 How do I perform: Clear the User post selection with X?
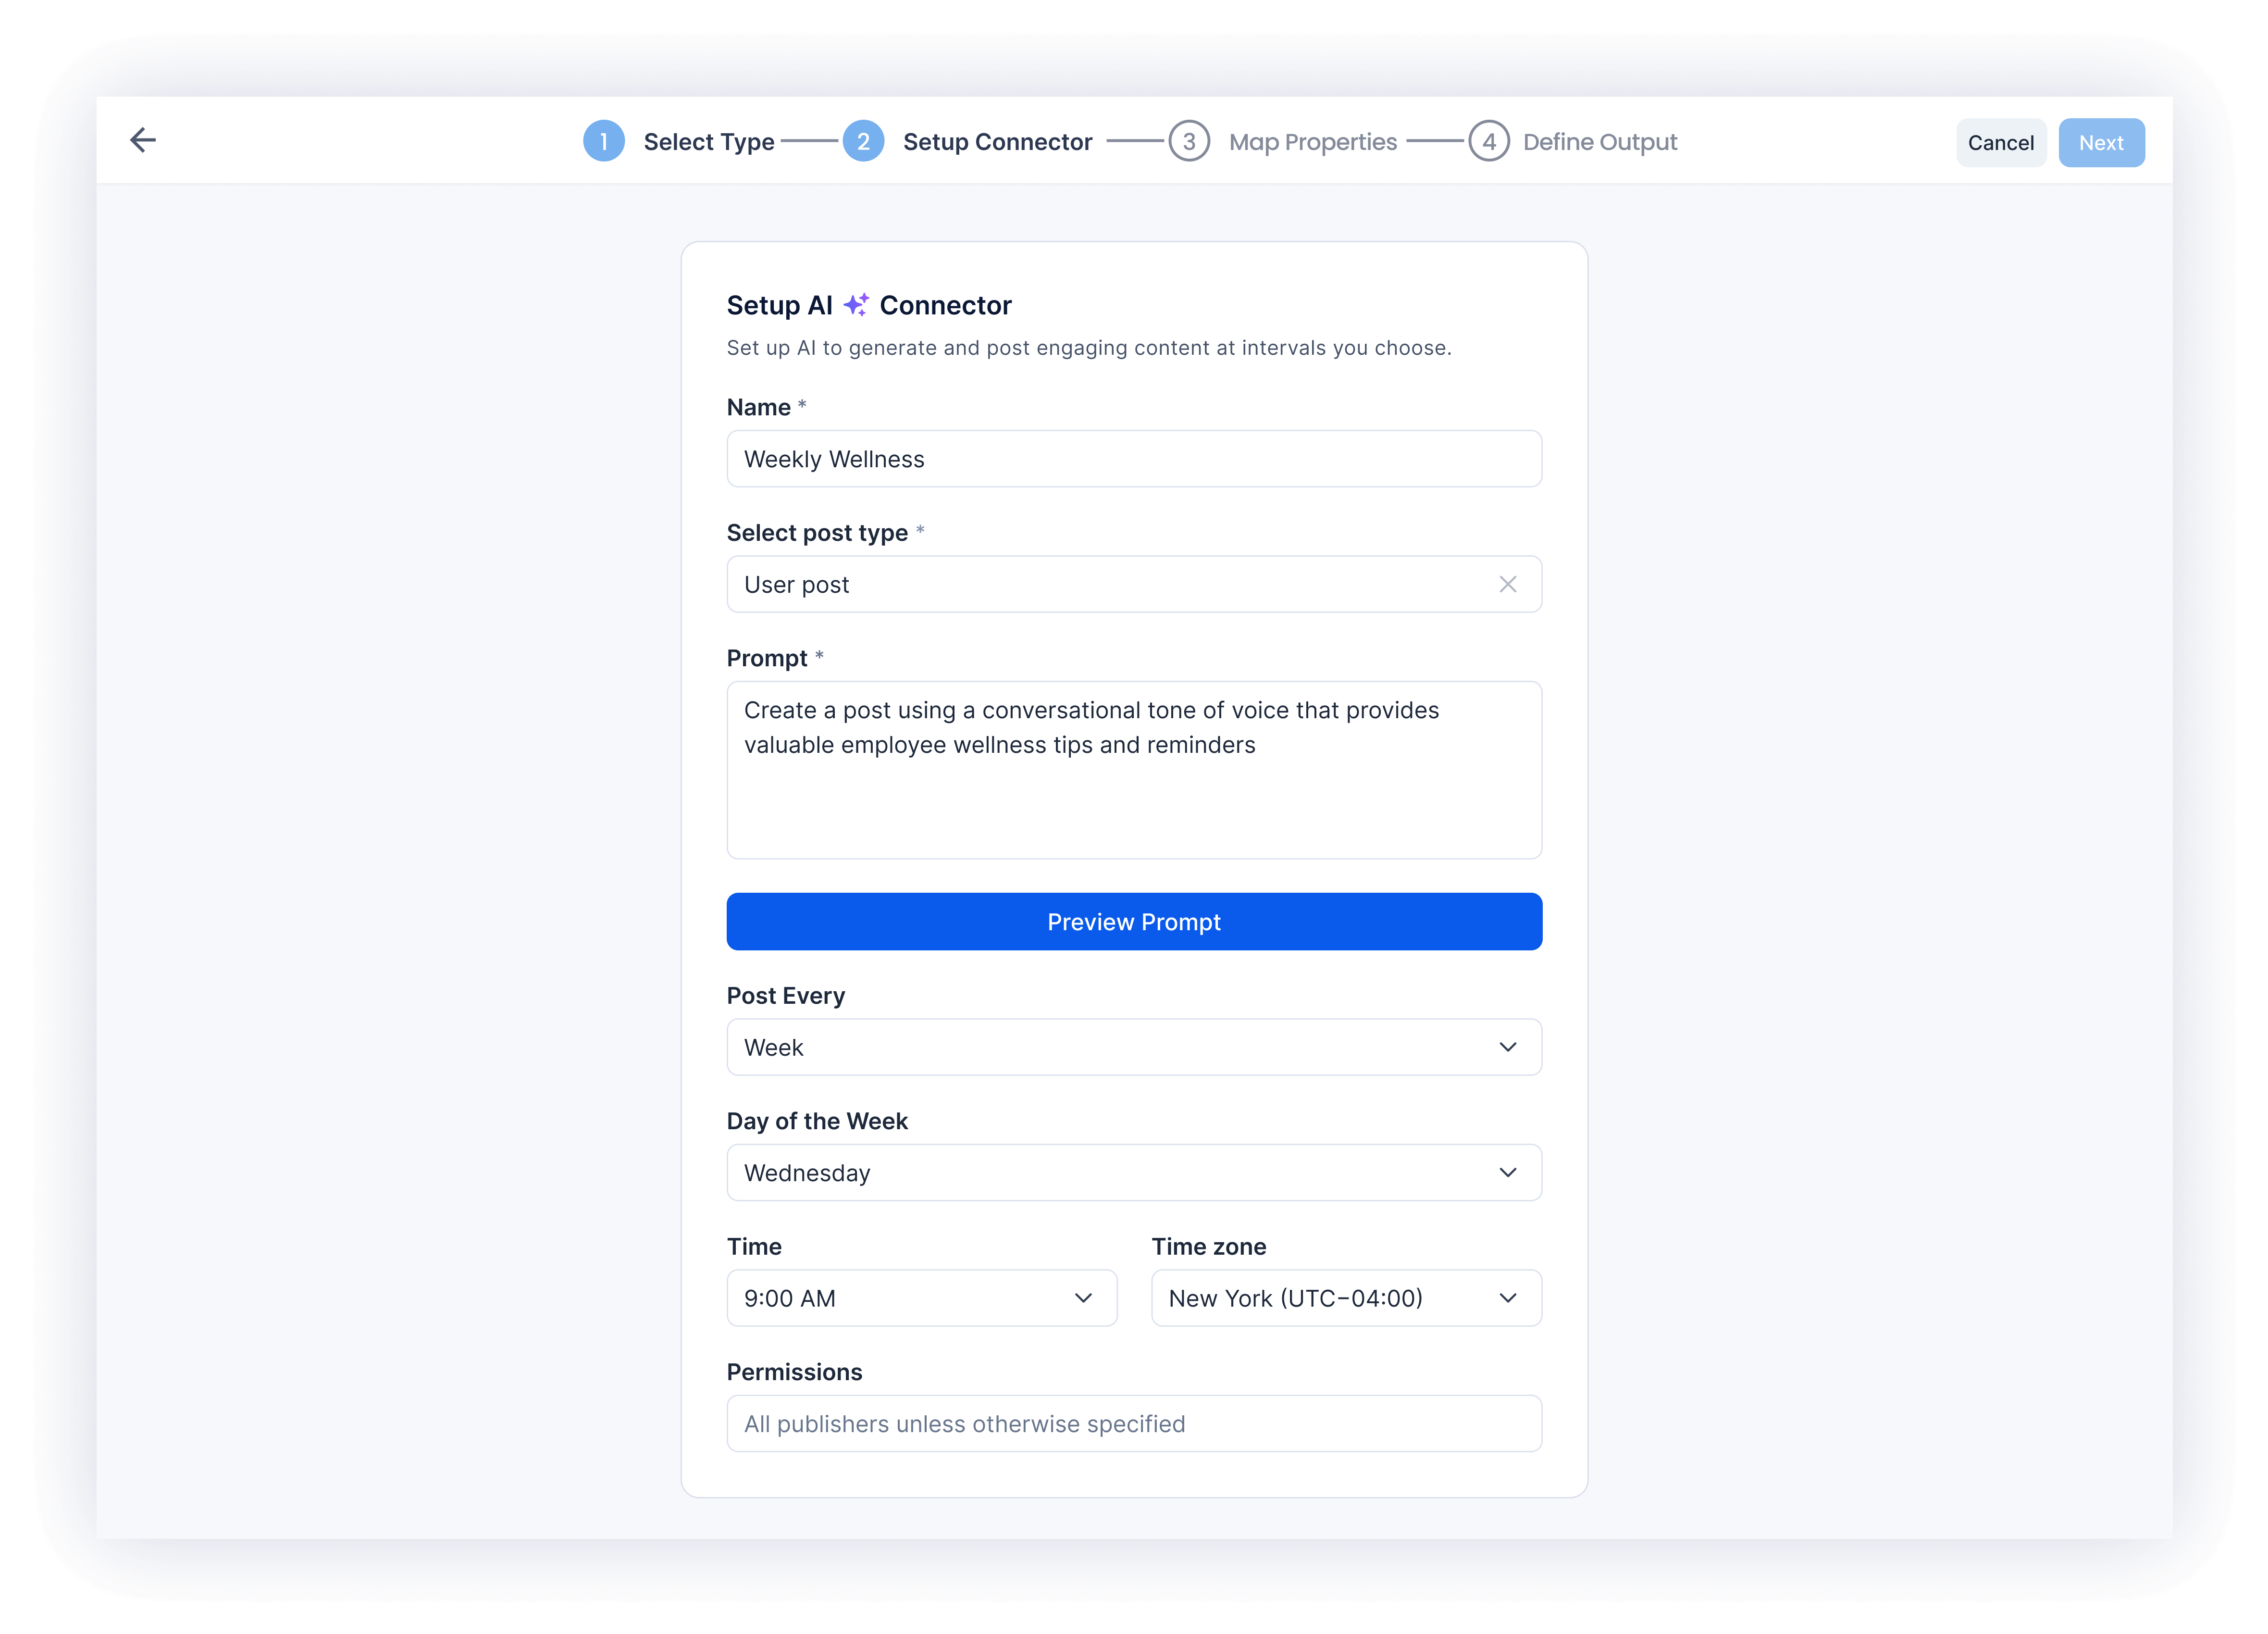click(1508, 584)
